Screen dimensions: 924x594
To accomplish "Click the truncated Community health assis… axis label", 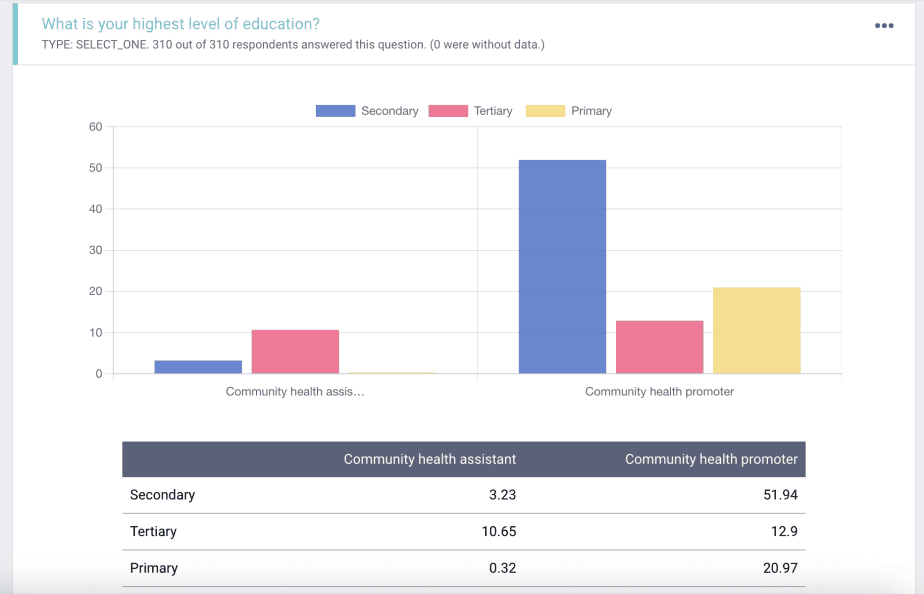I will pos(295,392).
